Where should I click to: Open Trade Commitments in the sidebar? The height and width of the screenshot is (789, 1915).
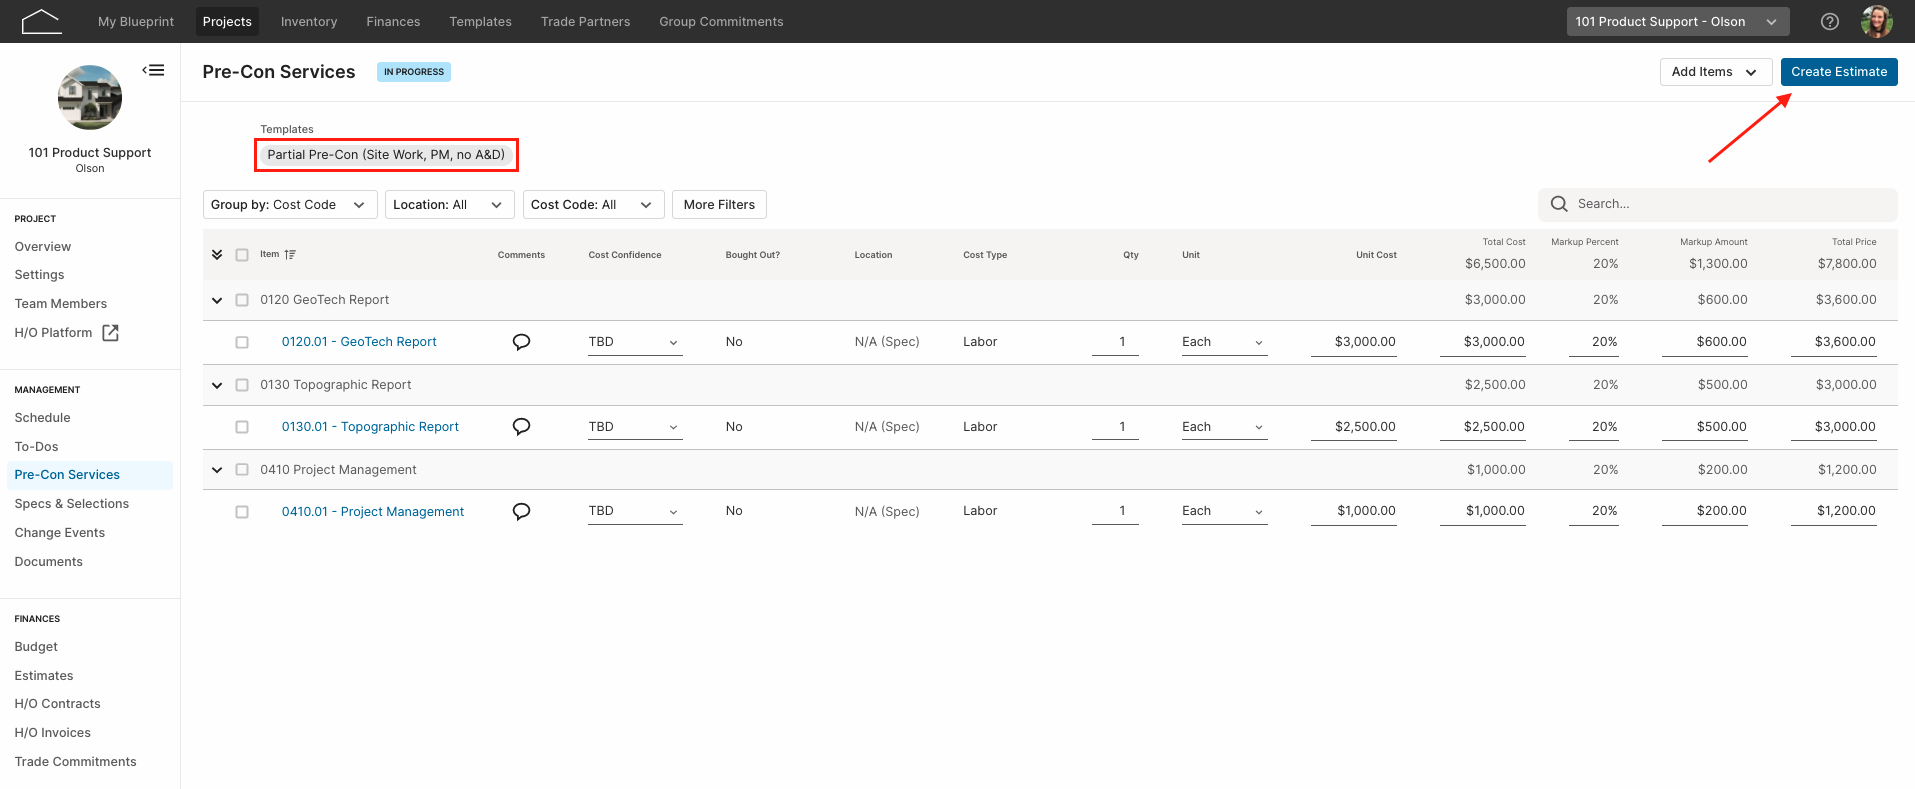[76, 762]
